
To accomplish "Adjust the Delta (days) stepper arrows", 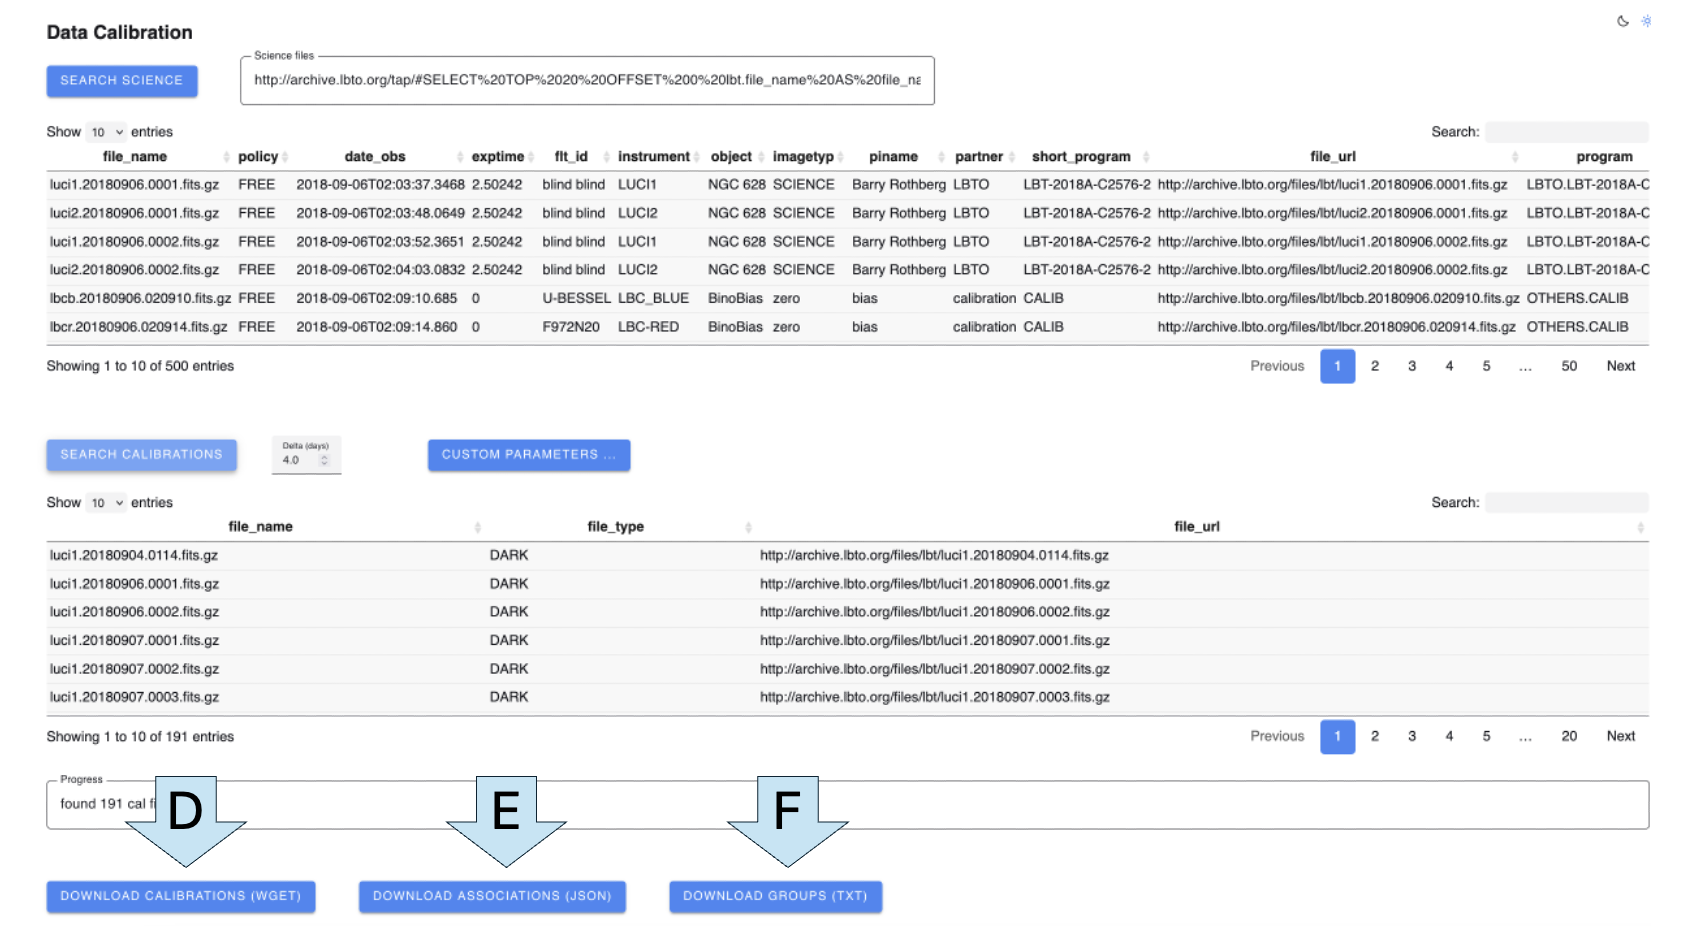I will (x=324, y=460).
